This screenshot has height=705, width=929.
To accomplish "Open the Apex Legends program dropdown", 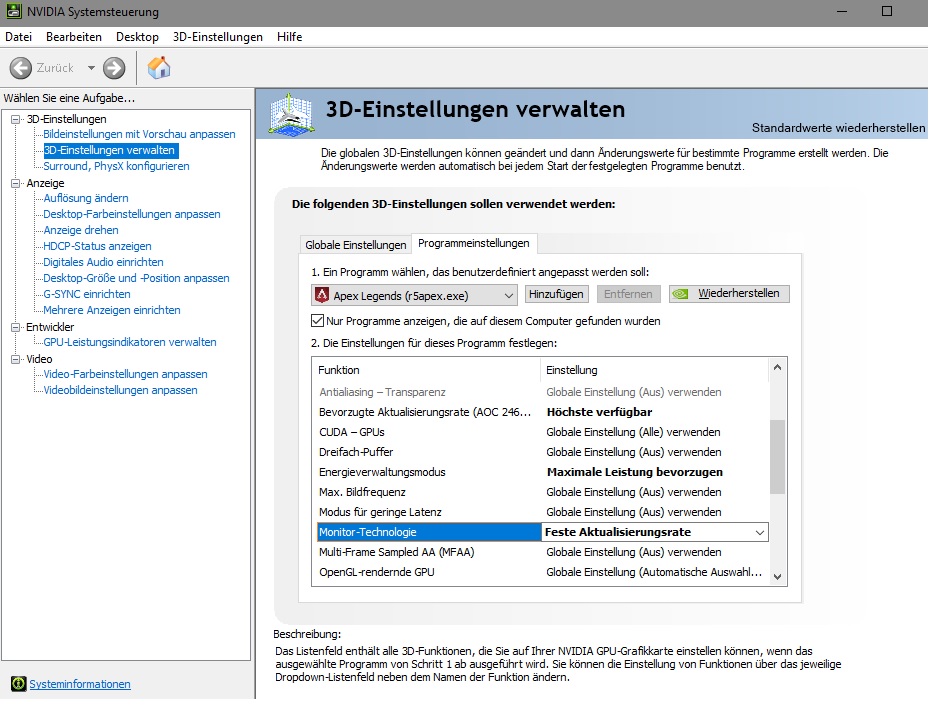I will [414, 295].
